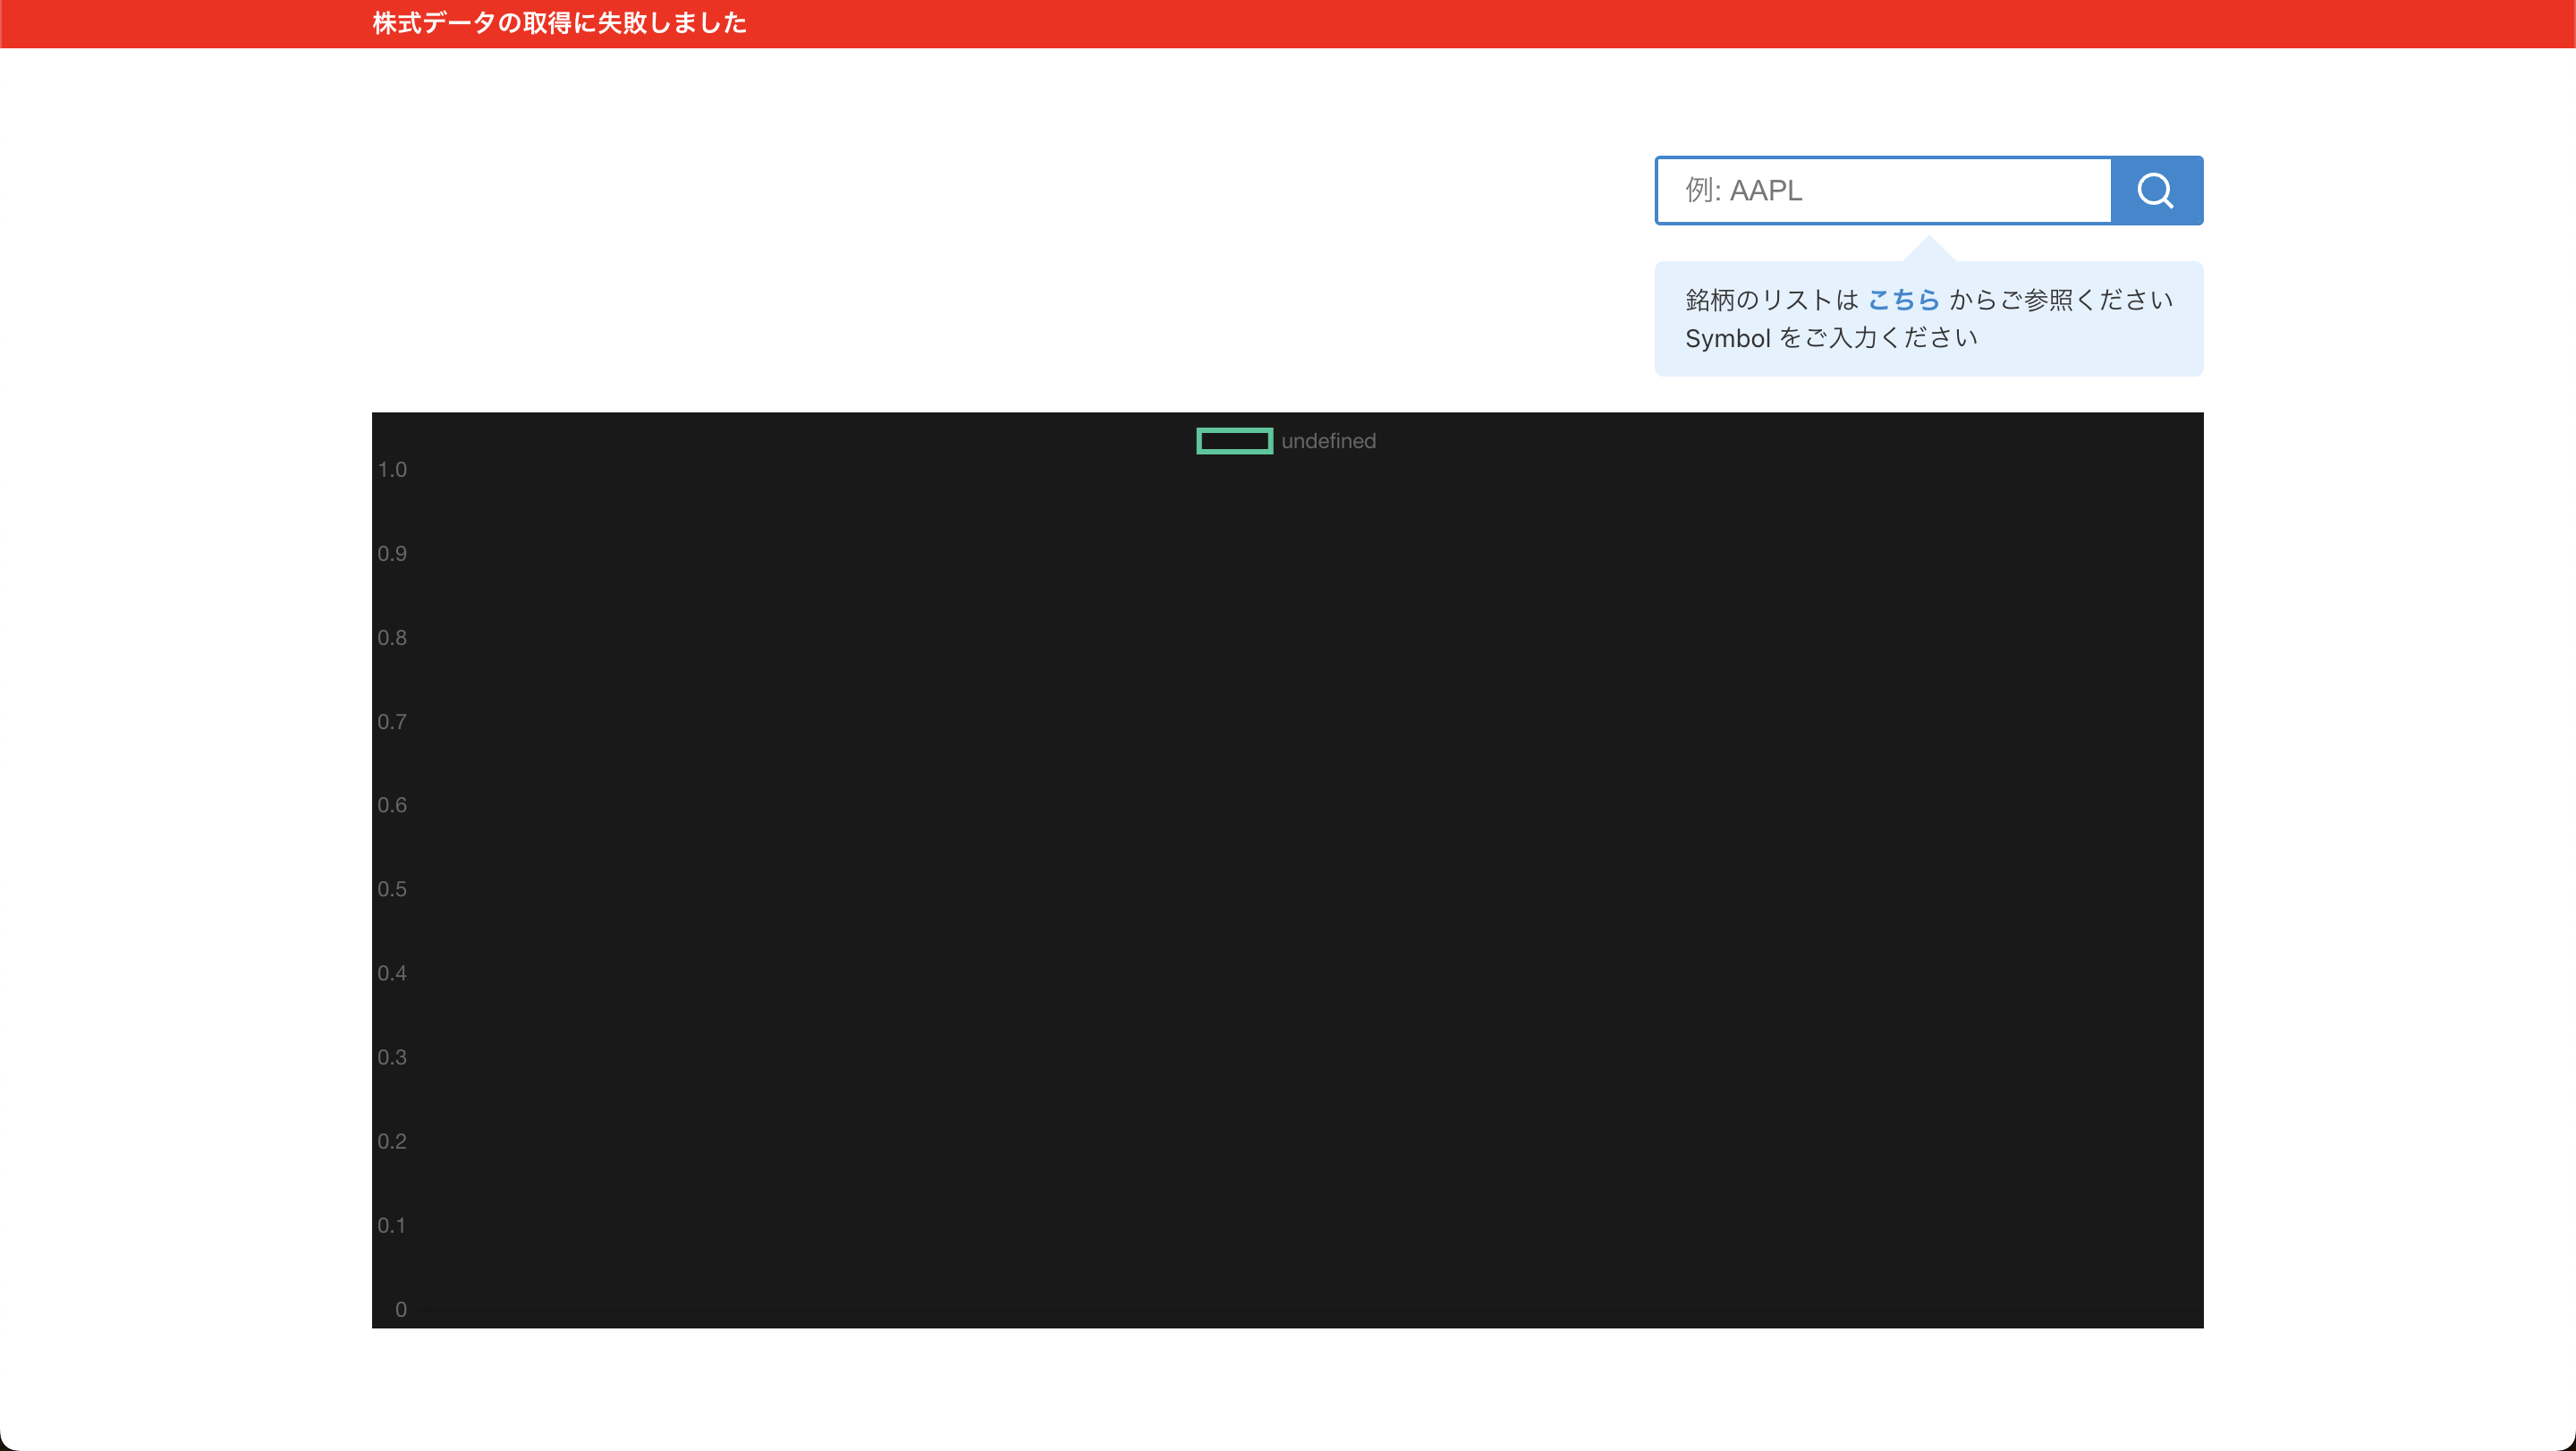This screenshot has height=1451, width=2576.
Task: Click the y-axis label 0.9
Action: (x=392, y=554)
